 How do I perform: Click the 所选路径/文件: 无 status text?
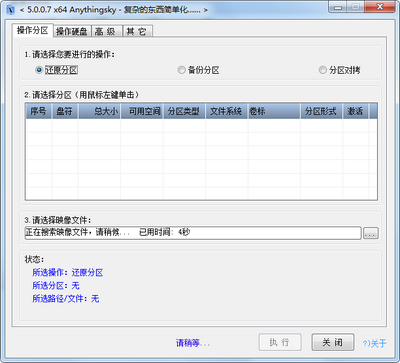coord(66,299)
